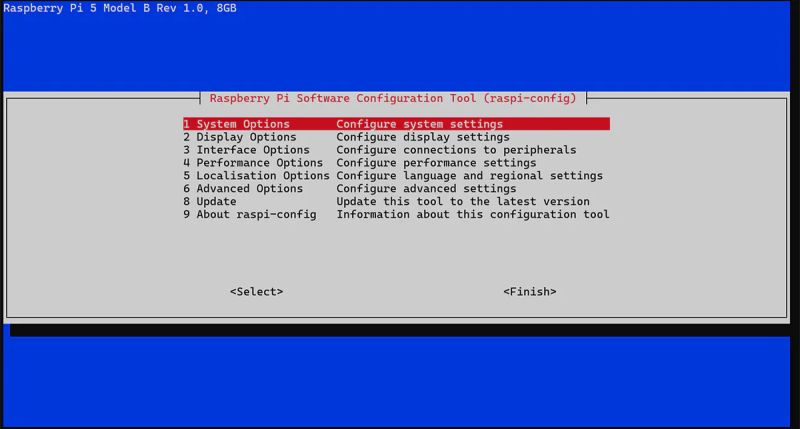
Task: Click 'Configure system settings' description
Action: pyautogui.click(x=419, y=124)
